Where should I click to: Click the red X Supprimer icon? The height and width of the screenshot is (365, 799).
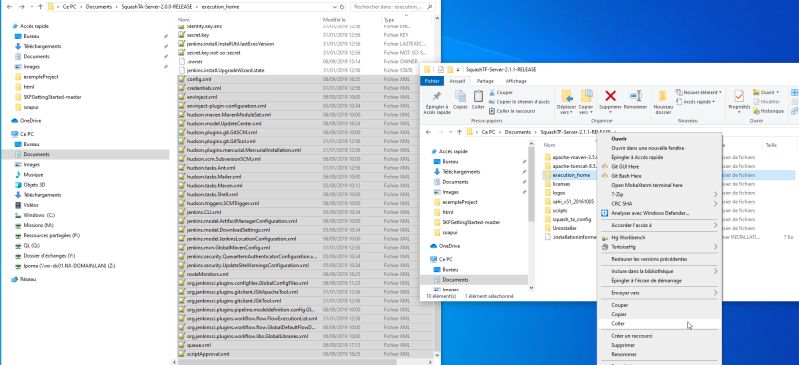click(610, 96)
